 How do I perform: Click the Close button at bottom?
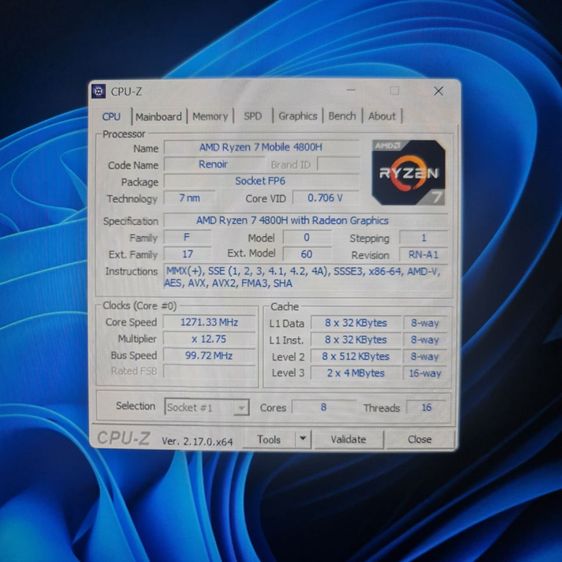(419, 439)
